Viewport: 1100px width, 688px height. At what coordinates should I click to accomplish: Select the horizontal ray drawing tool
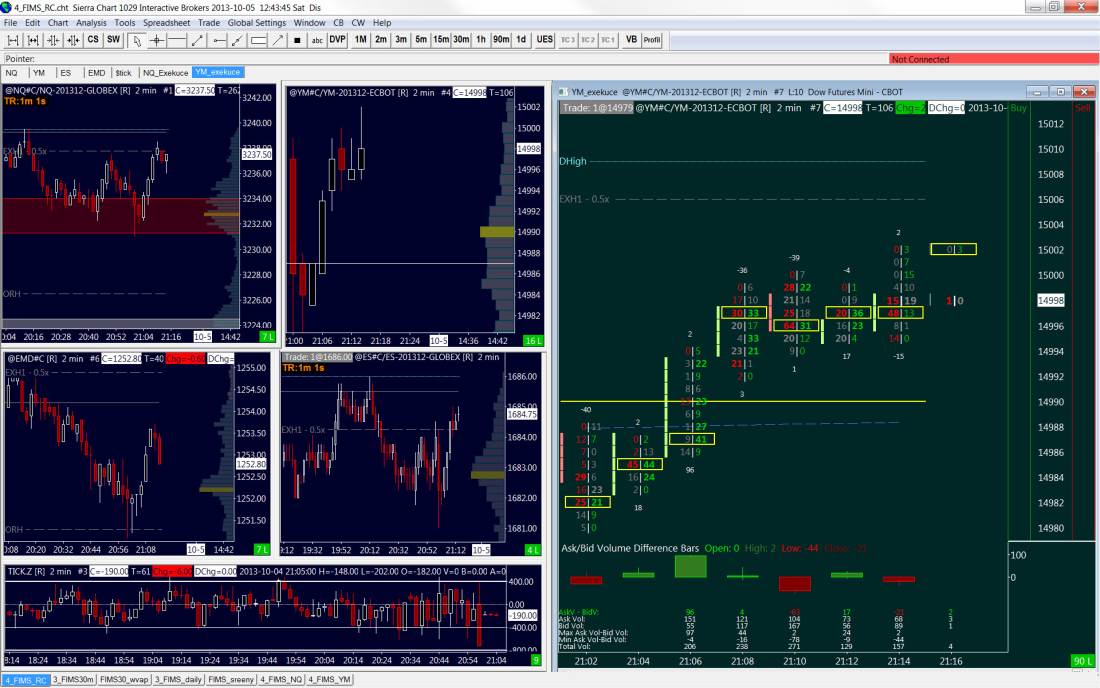[x=219, y=40]
